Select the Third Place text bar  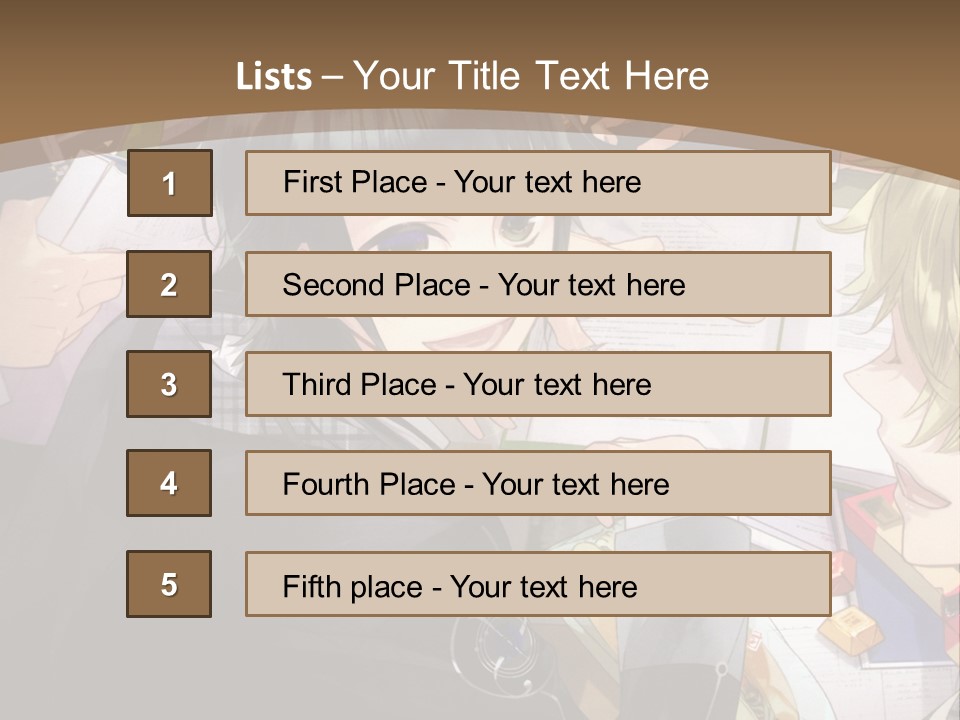(x=538, y=384)
